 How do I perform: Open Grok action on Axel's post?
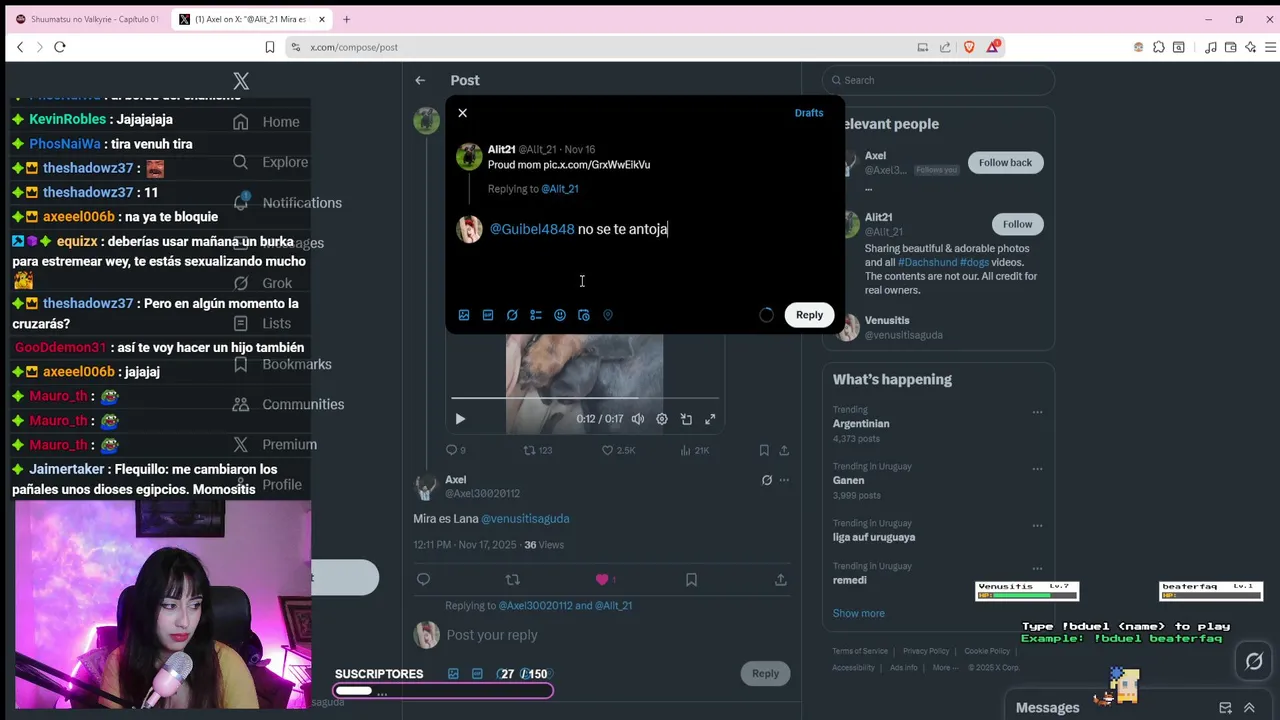(x=767, y=480)
